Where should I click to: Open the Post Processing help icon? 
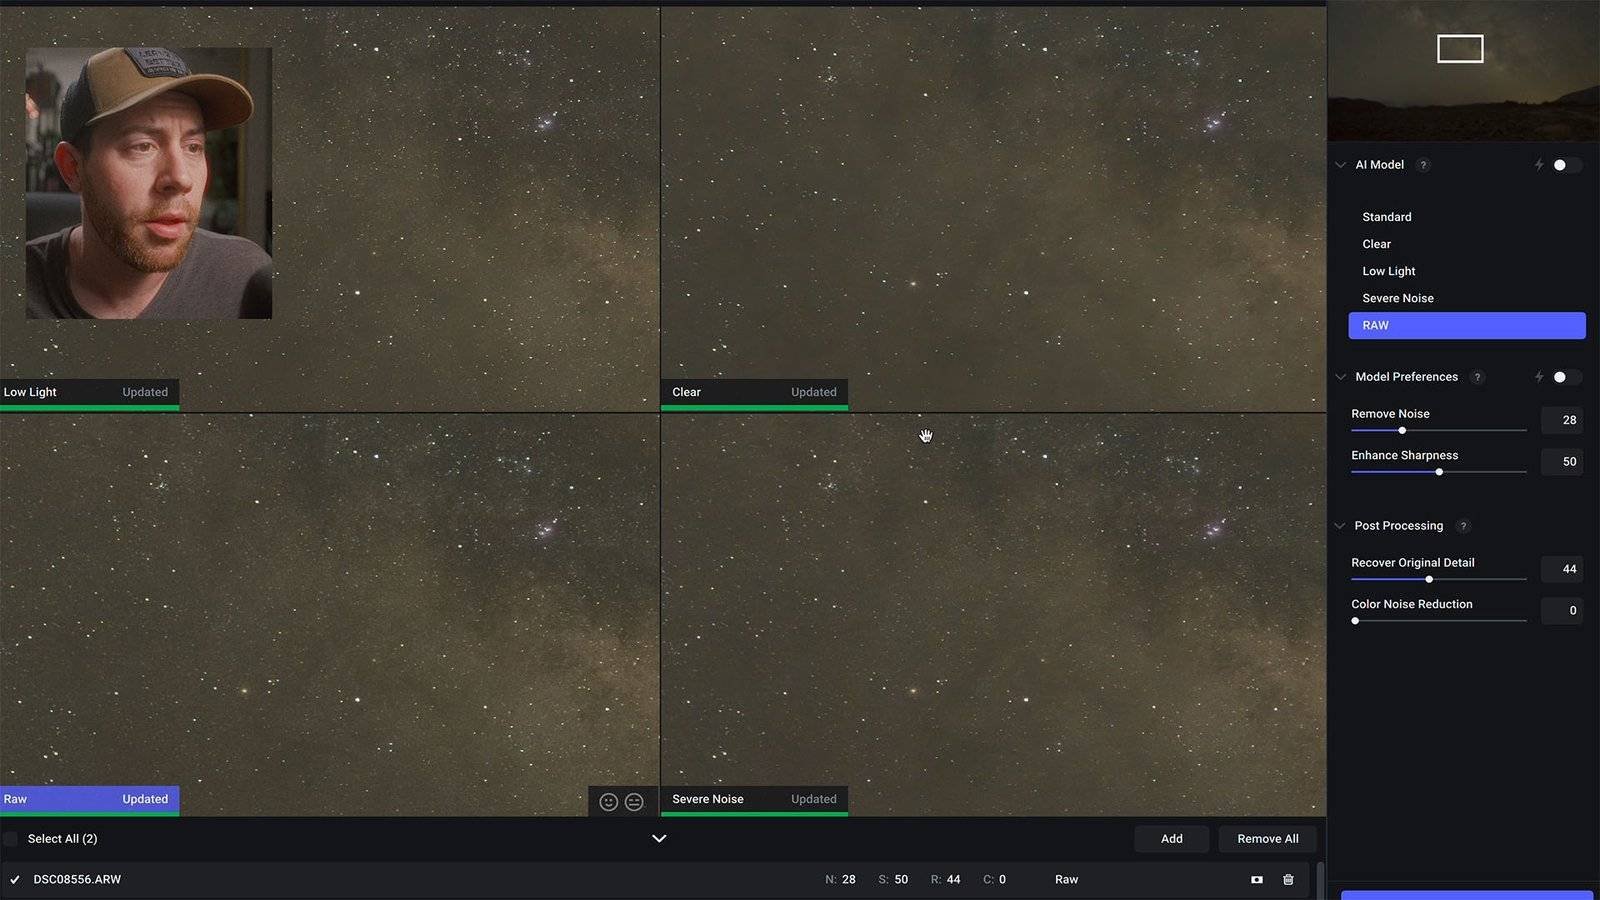[1463, 526]
